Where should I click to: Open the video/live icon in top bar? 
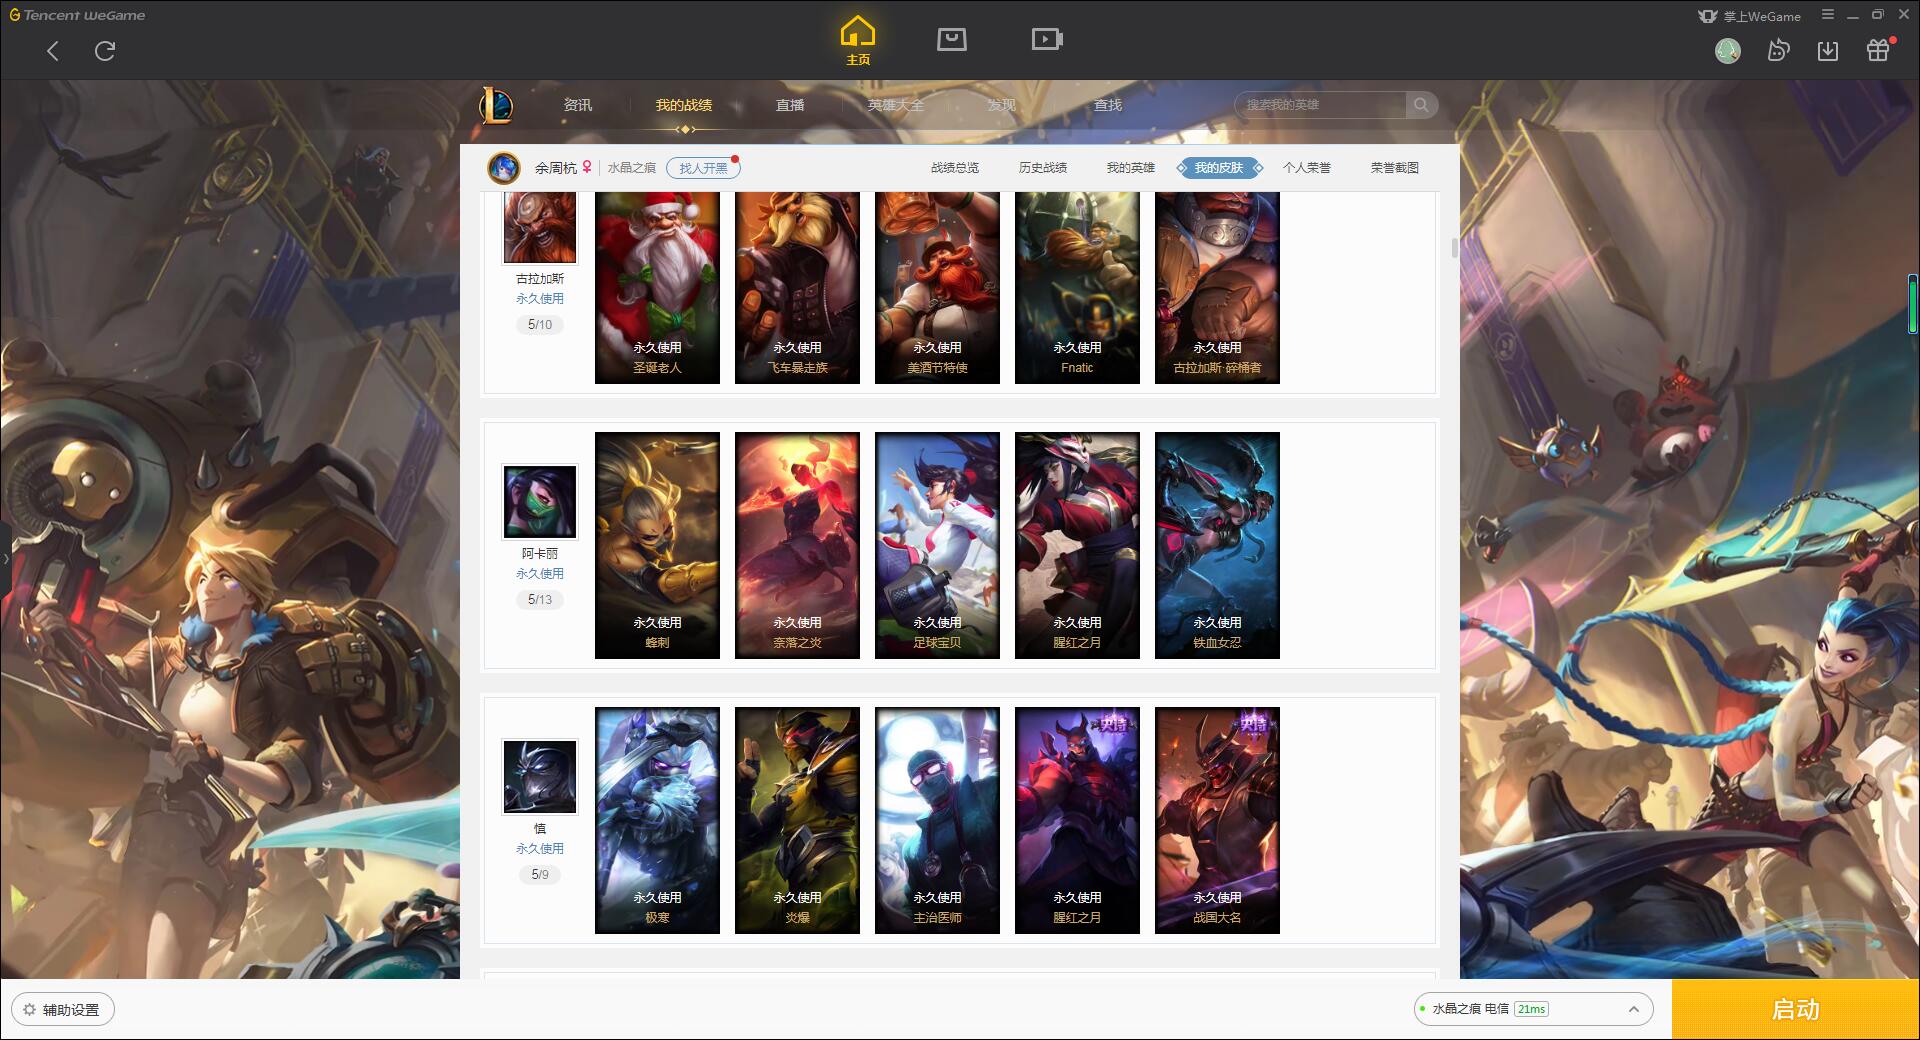tap(1047, 39)
